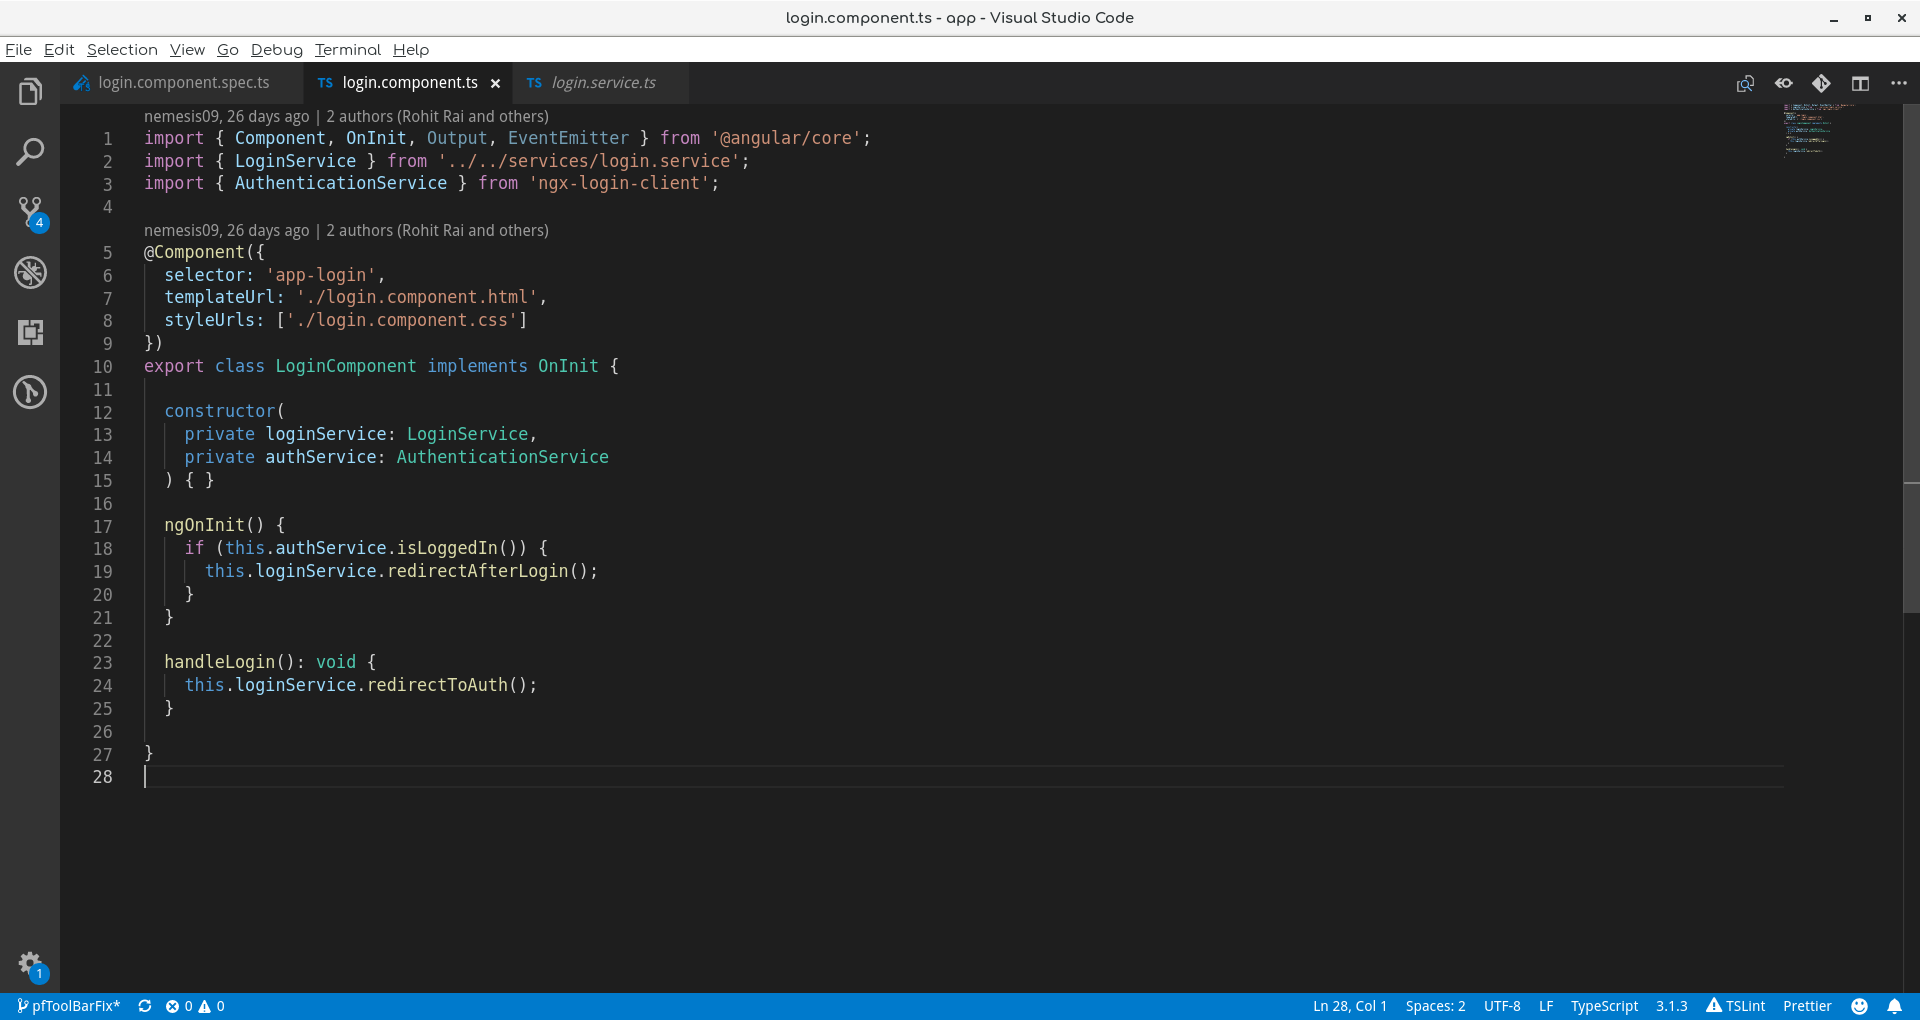This screenshot has height=1020, width=1920.
Task: Click the constructor keyword
Action: point(219,411)
